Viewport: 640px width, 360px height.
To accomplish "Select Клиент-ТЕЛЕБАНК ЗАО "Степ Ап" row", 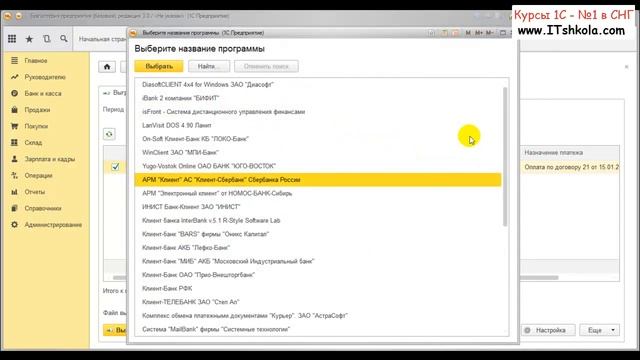I will [x=318, y=302].
